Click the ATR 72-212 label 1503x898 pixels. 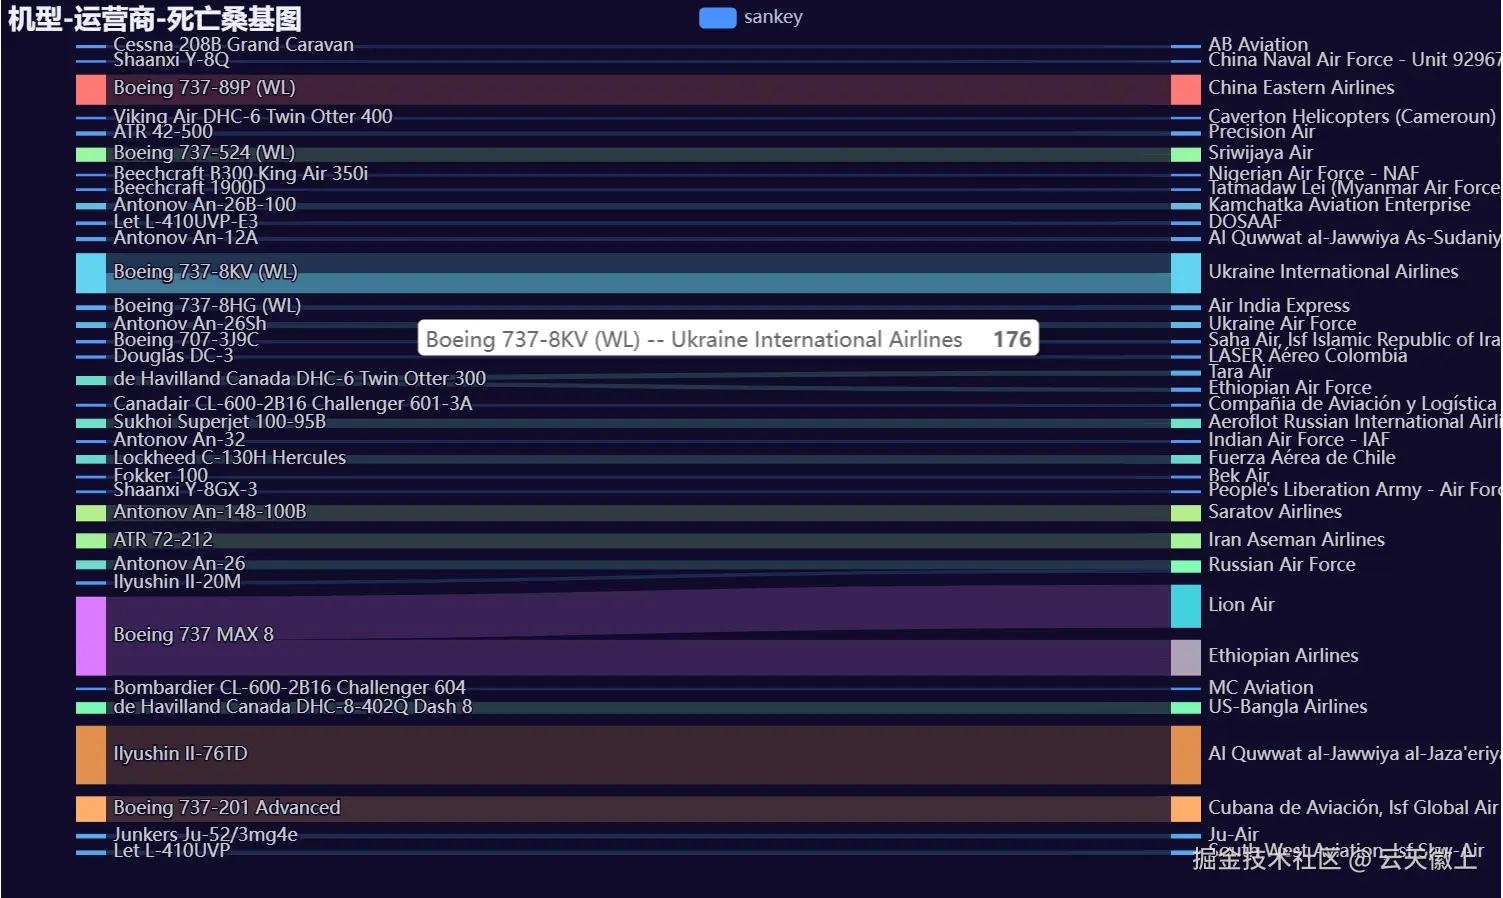[x=163, y=540]
